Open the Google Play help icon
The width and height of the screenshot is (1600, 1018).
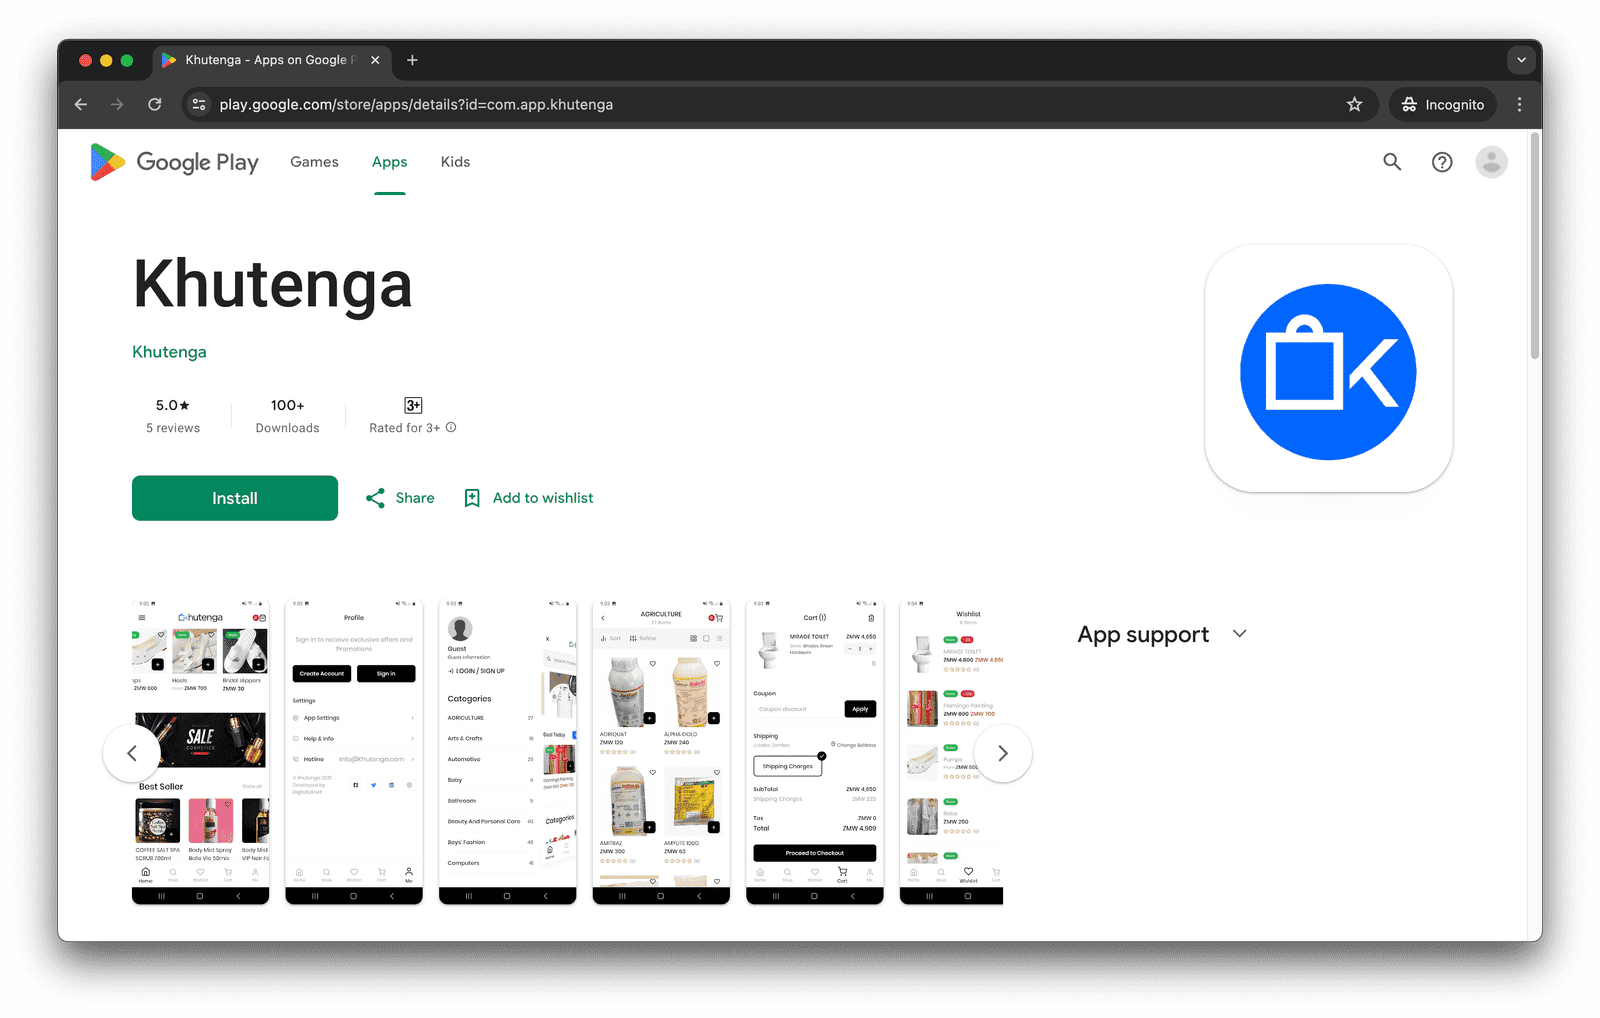pyautogui.click(x=1441, y=161)
